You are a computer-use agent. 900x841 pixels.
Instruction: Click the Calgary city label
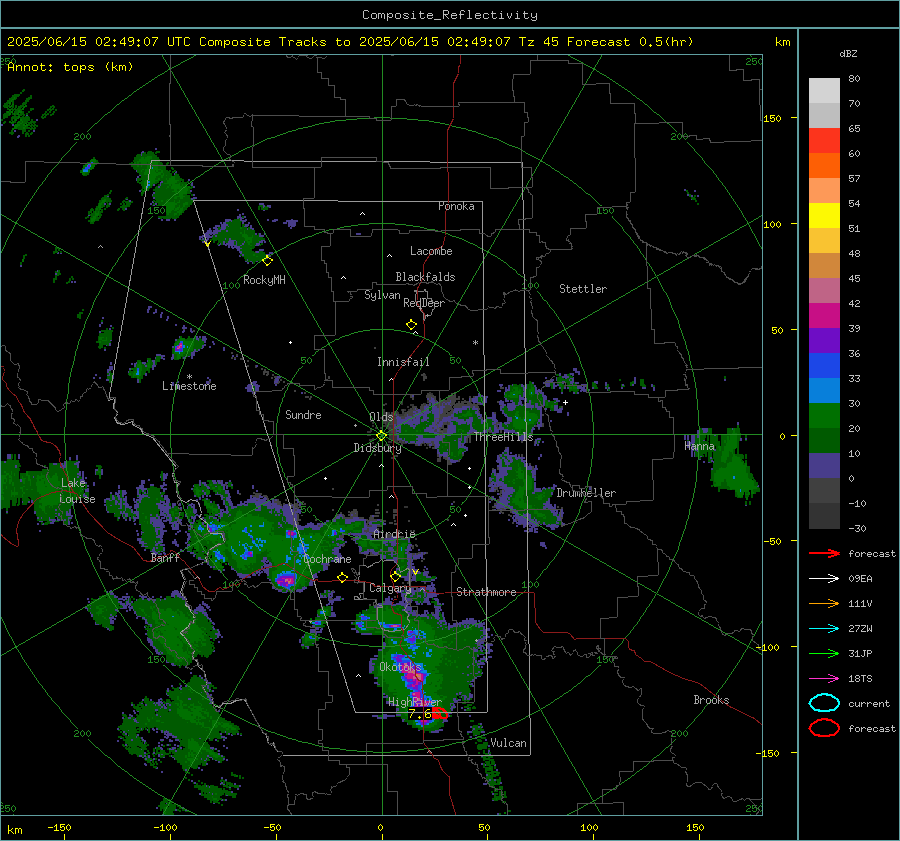point(390,588)
